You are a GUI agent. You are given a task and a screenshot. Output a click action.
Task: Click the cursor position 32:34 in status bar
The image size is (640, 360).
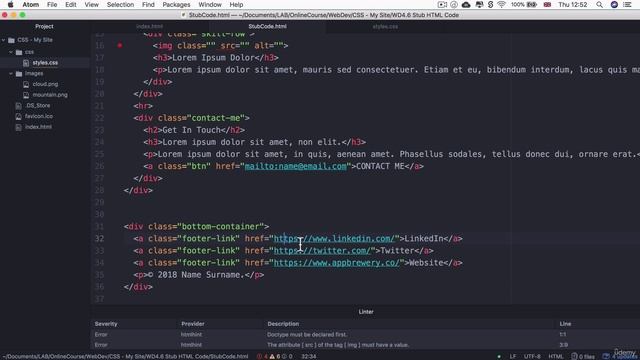coord(309,356)
